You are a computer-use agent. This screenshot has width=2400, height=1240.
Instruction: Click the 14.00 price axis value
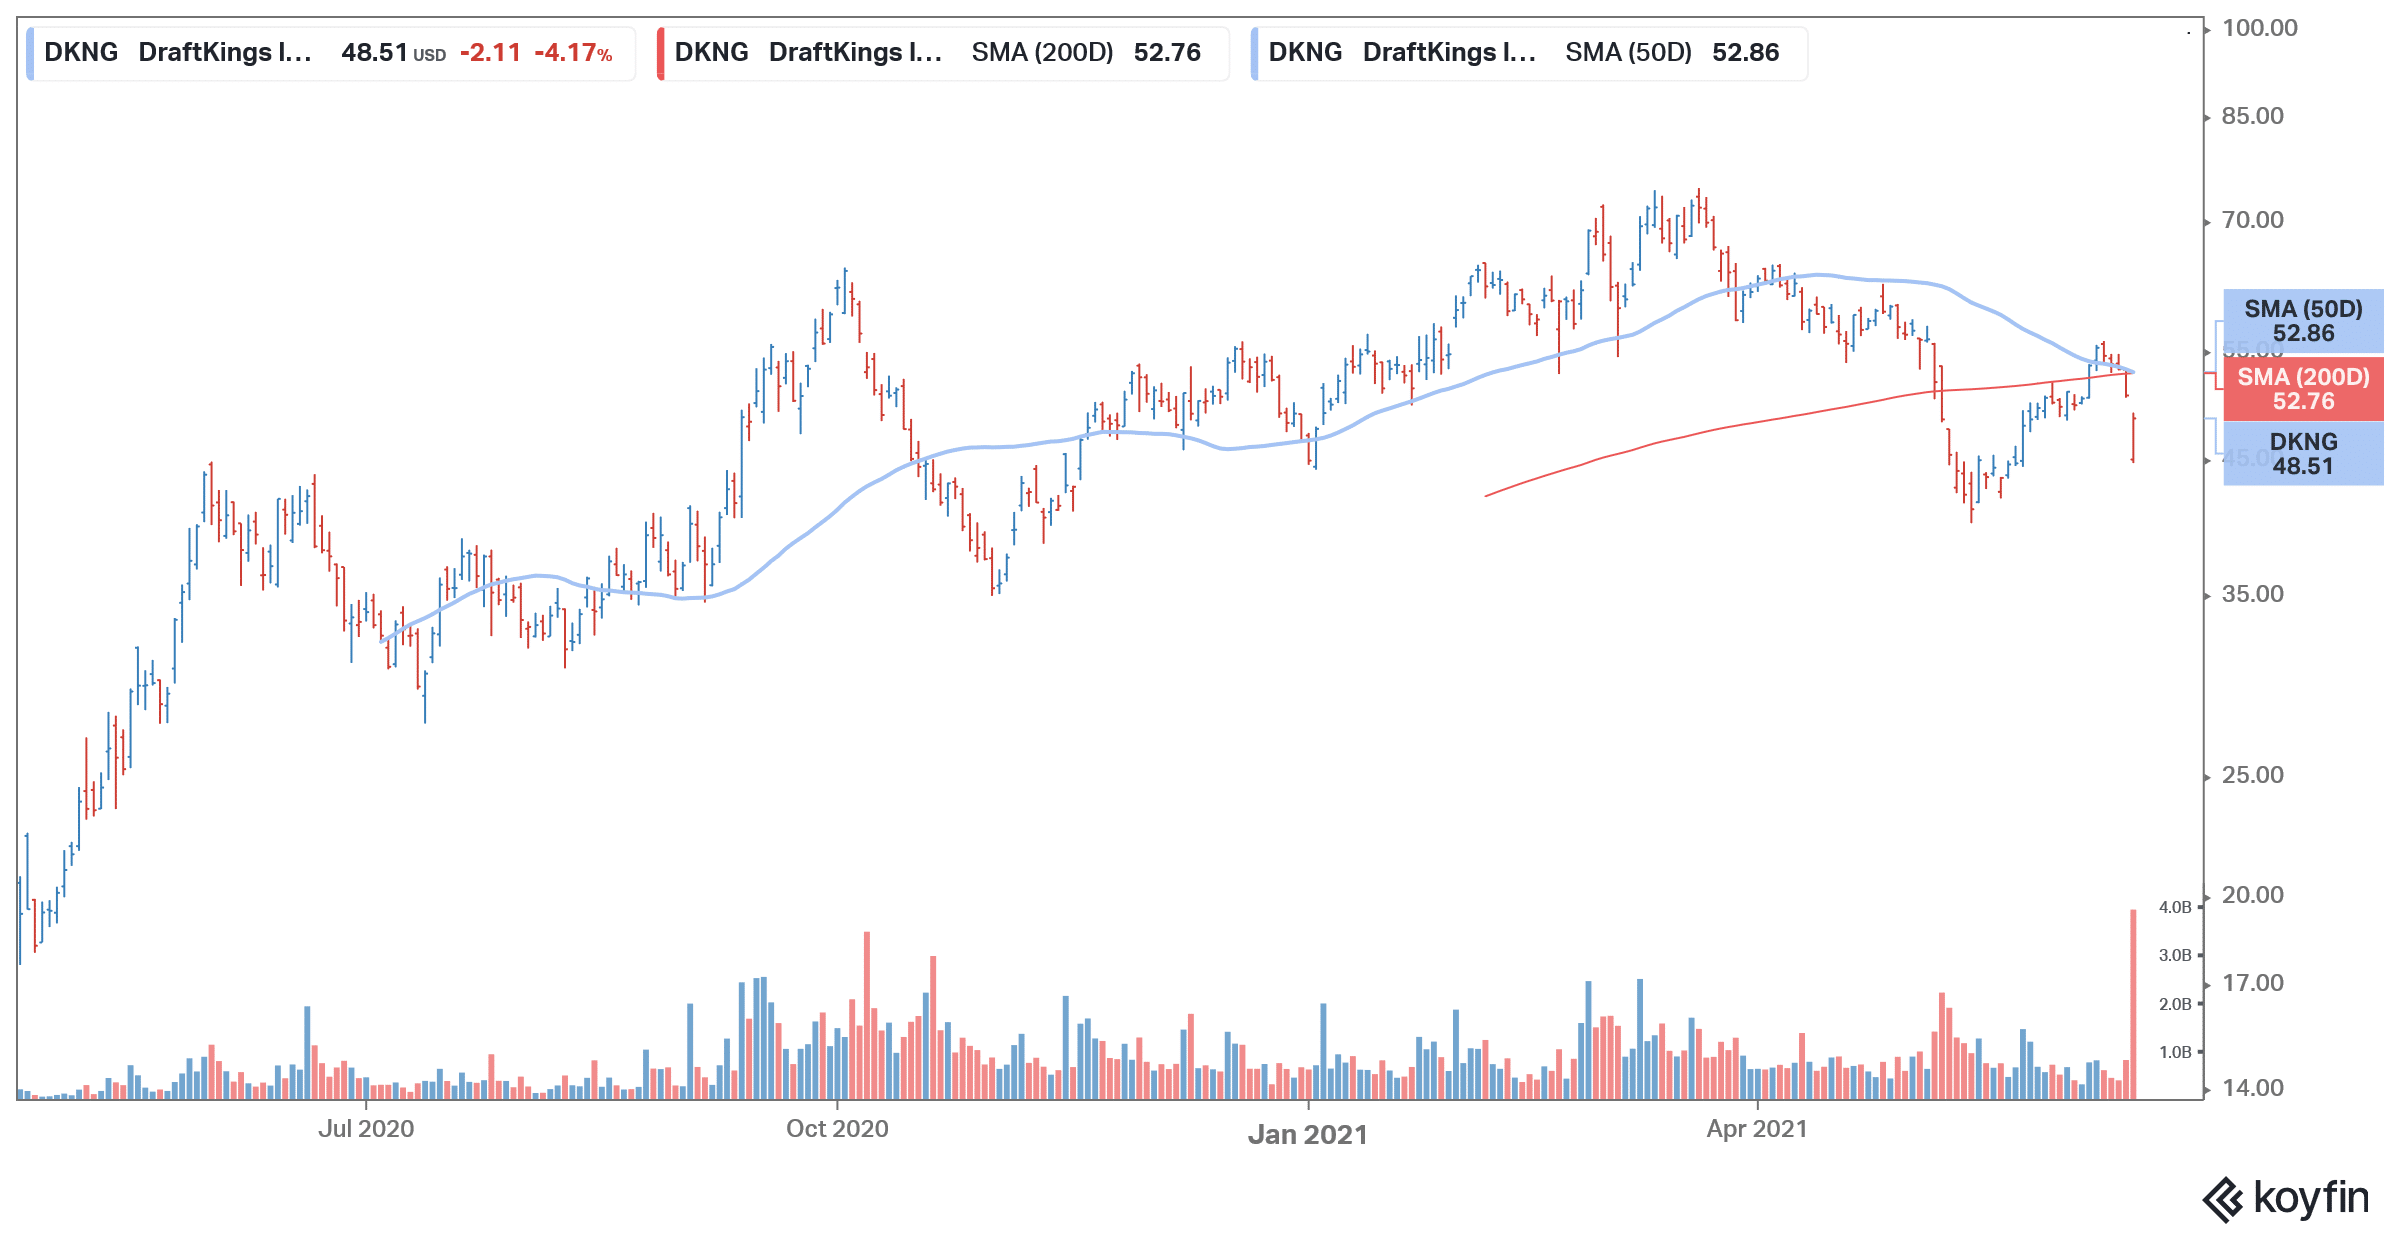point(2252,1088)
